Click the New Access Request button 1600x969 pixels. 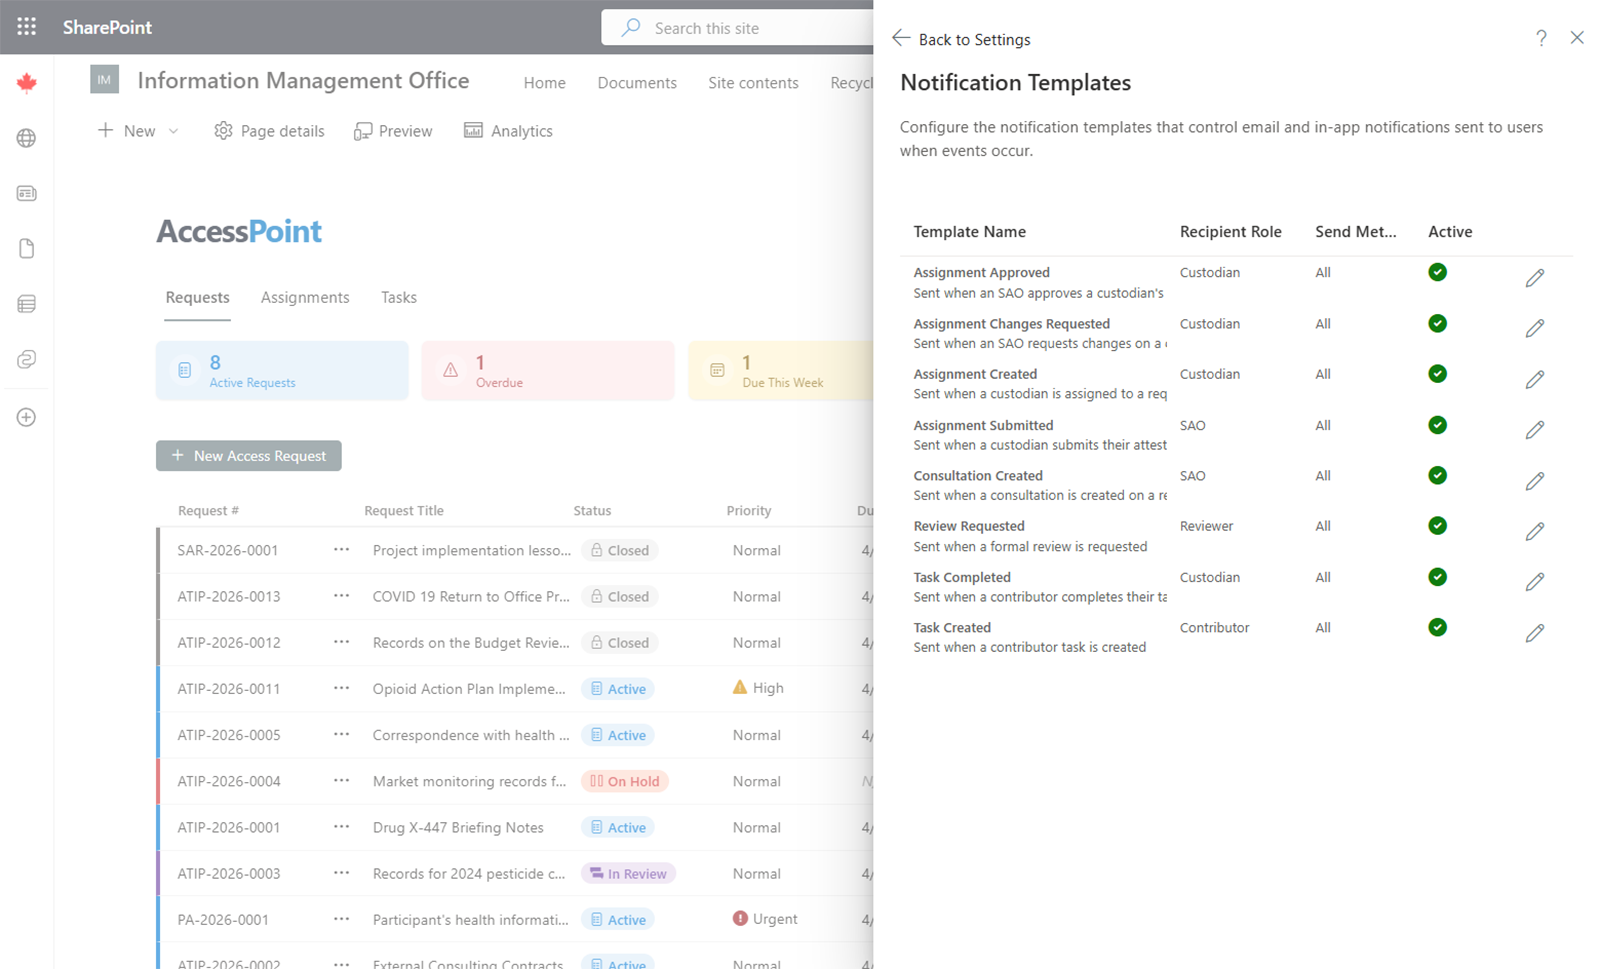[248, 455]
